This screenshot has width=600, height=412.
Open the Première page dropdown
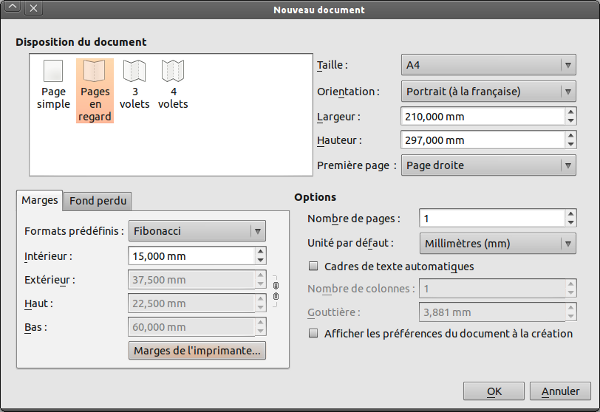(x=488, y=165)
